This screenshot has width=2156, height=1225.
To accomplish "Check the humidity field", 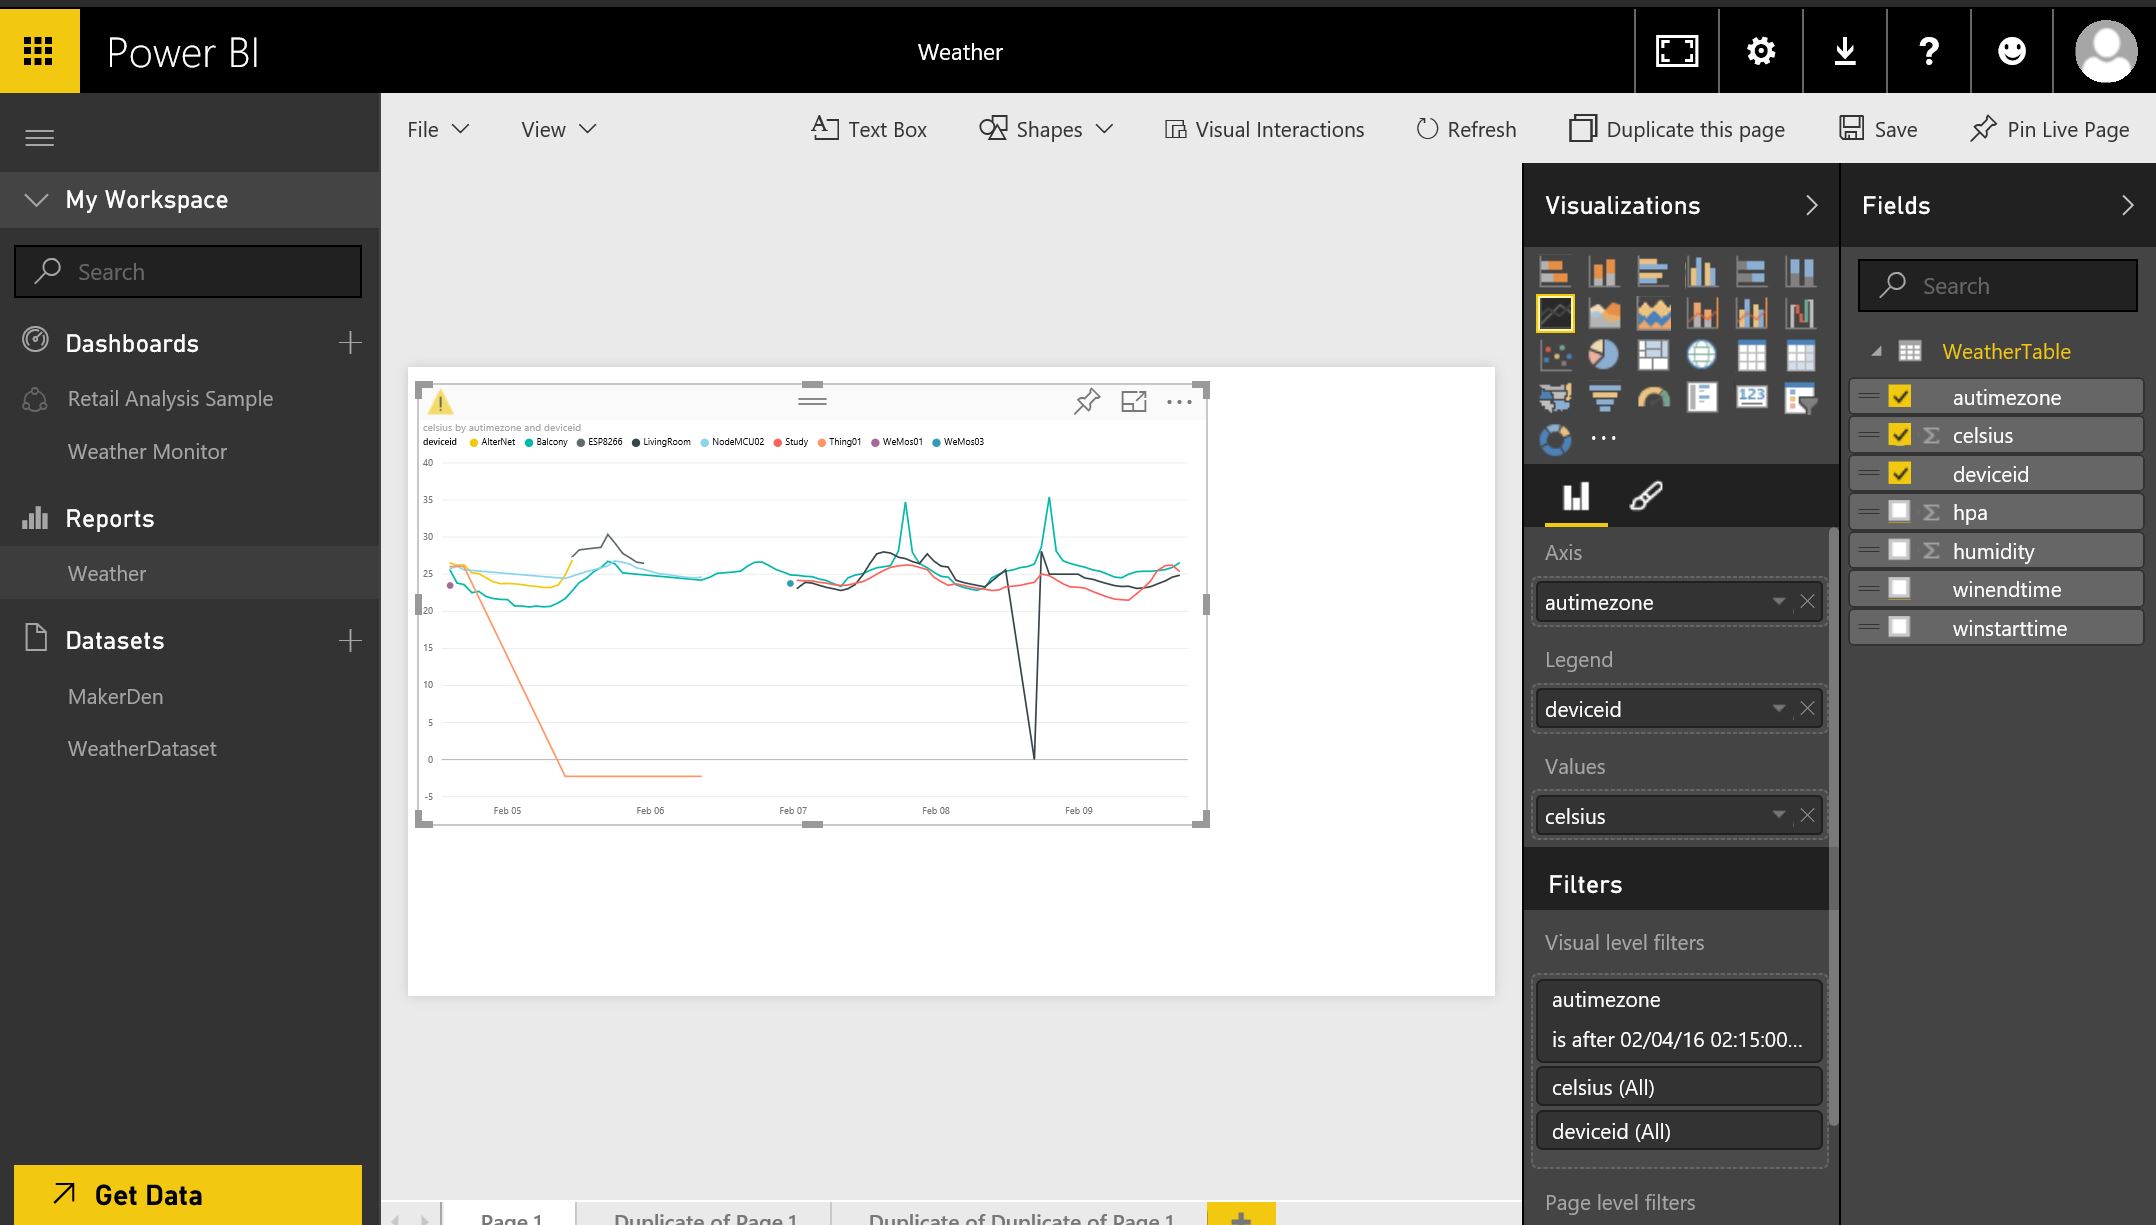I will click(1900, 551).
